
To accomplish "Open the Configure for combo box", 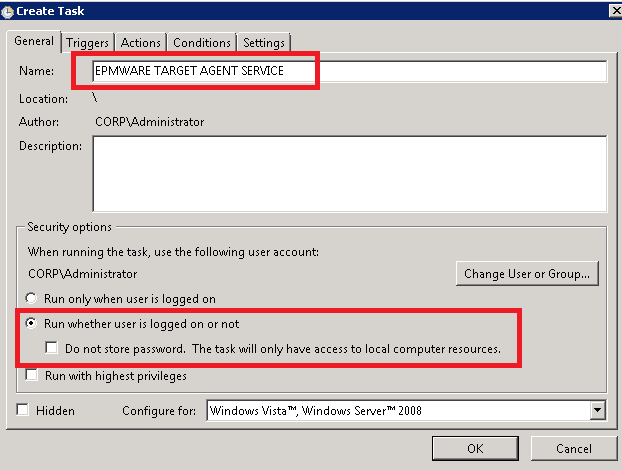I will click(398, 410).
